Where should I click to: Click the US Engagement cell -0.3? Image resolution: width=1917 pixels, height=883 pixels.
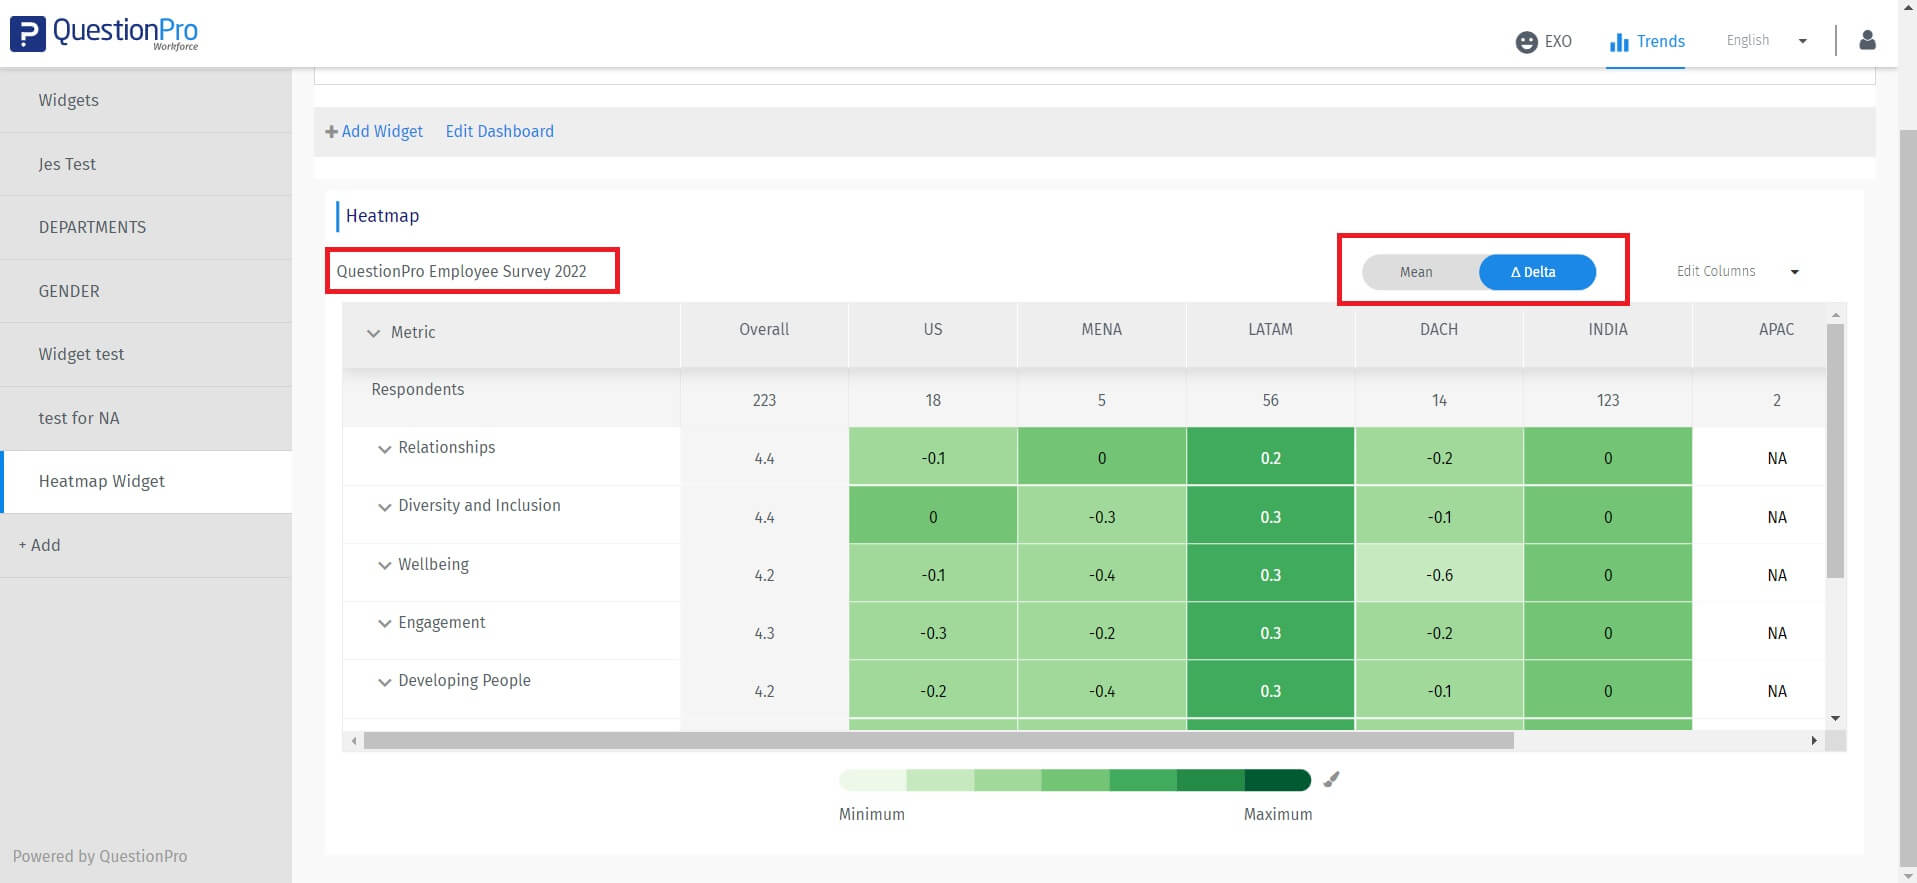pos(933,632)
